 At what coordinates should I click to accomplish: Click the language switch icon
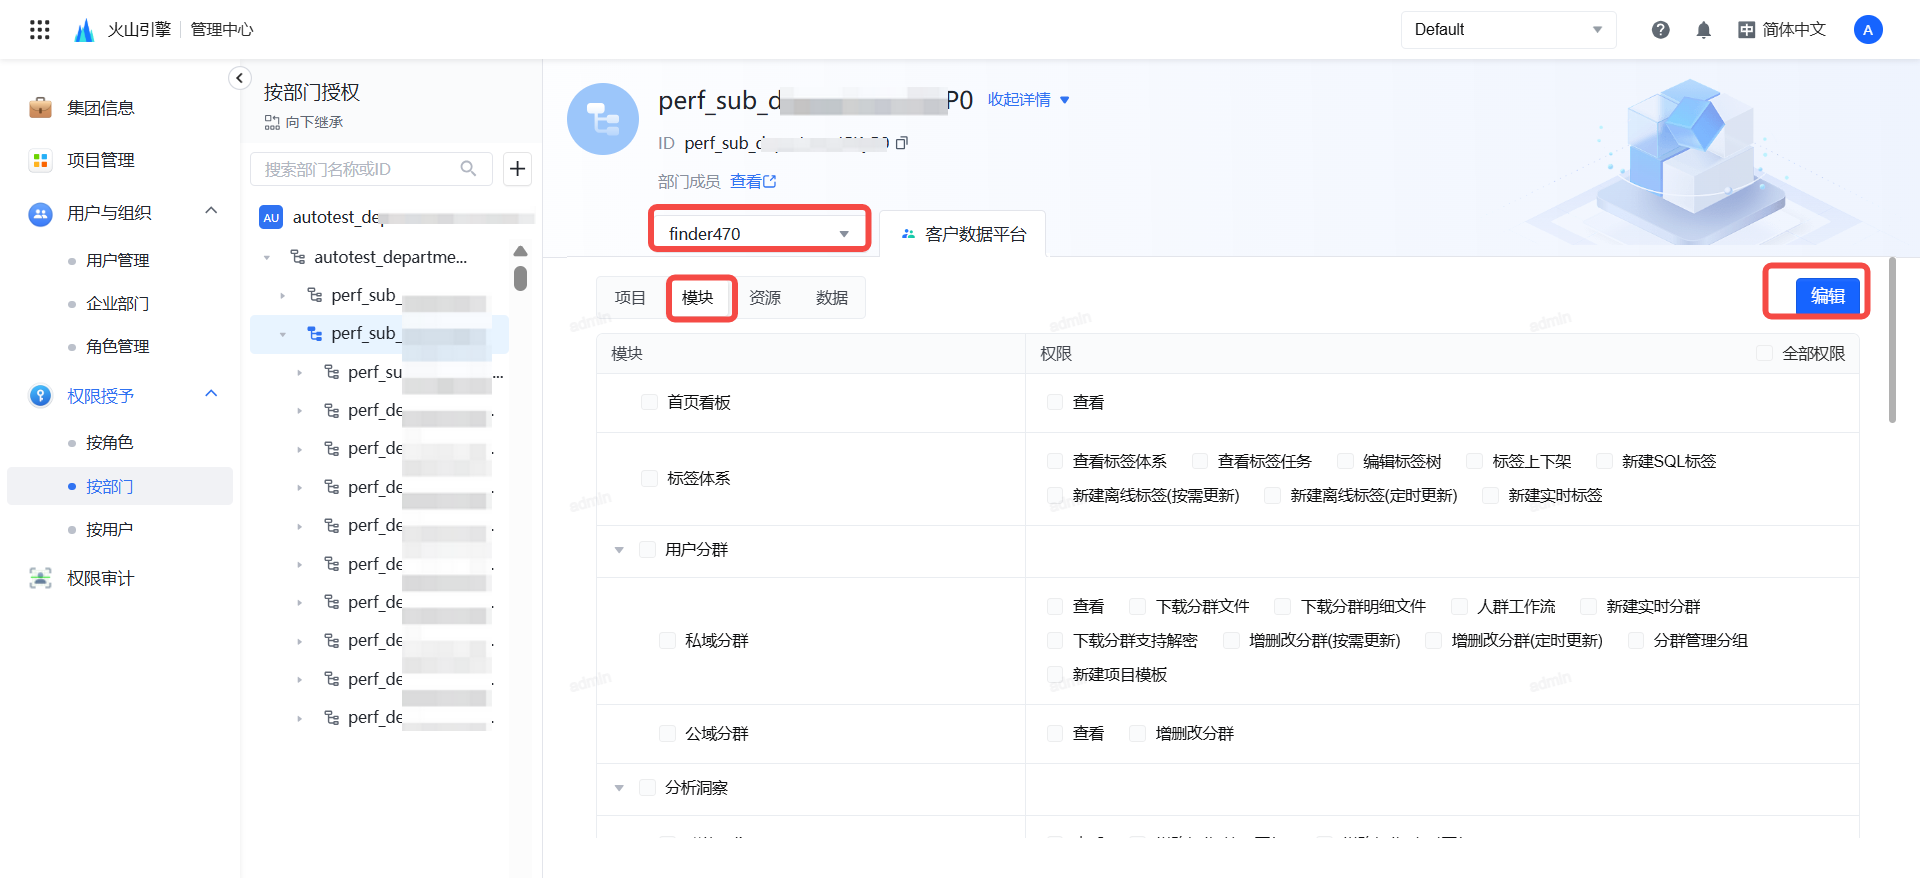(1746, 30)
